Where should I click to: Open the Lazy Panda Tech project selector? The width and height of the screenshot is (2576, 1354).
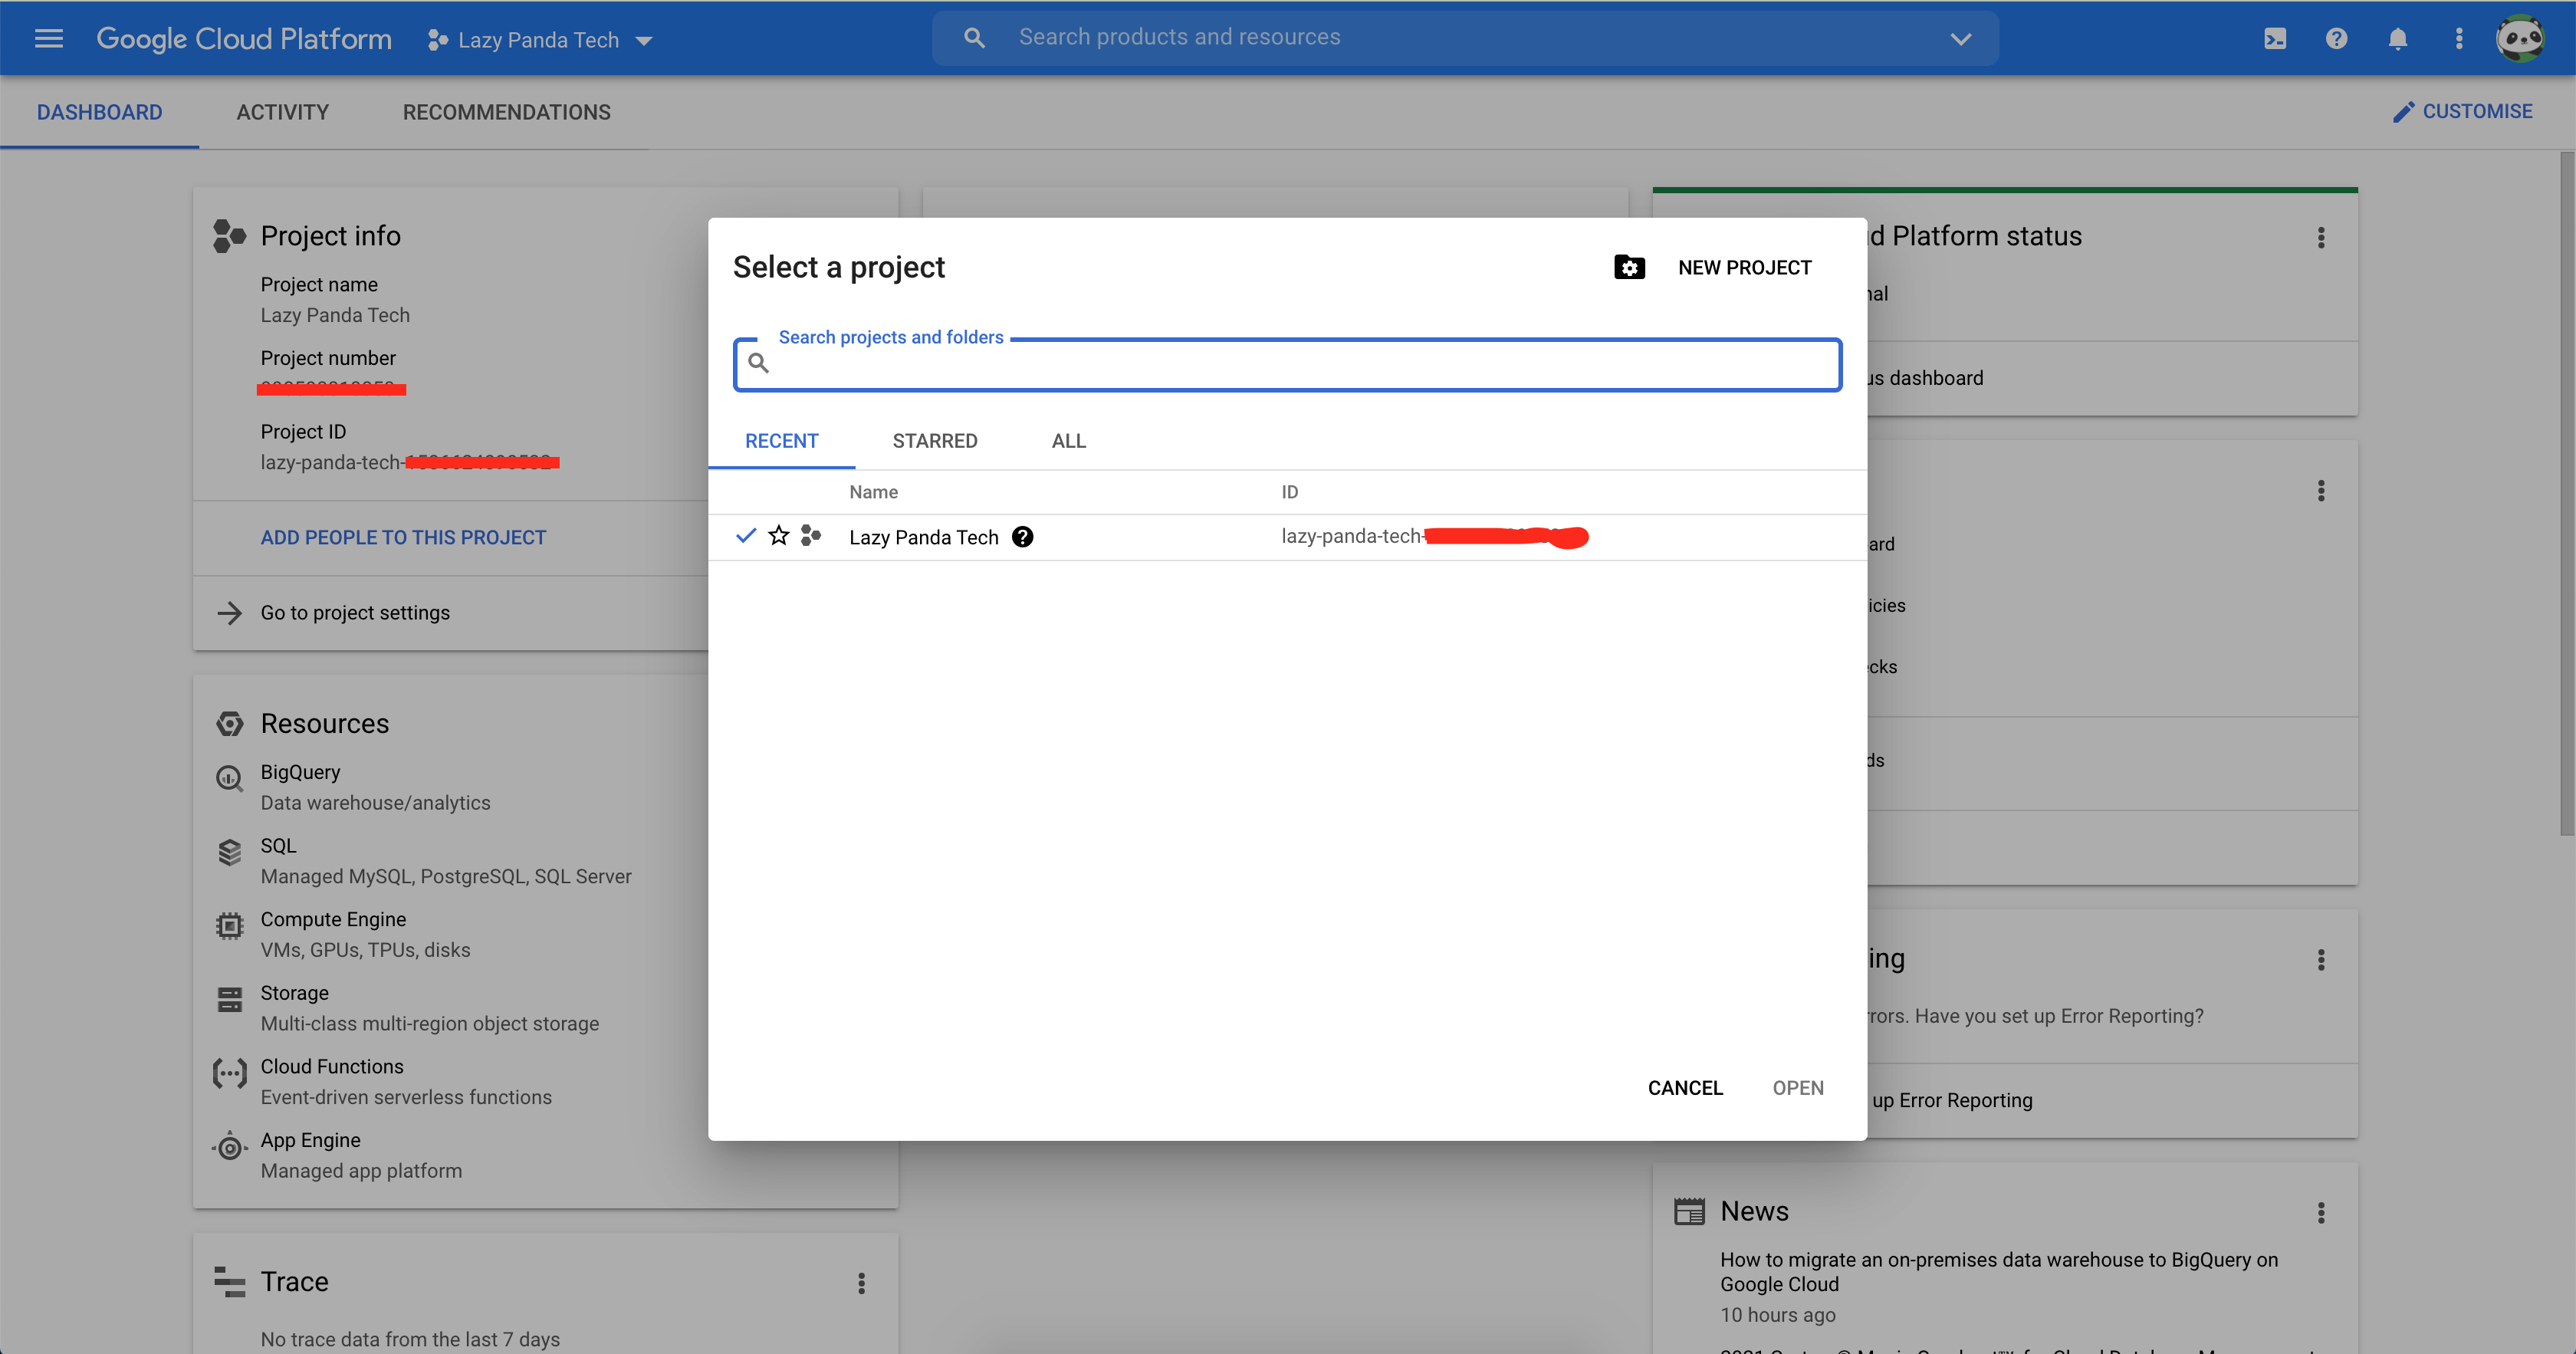pyautogui.click(x=540, y=40)
